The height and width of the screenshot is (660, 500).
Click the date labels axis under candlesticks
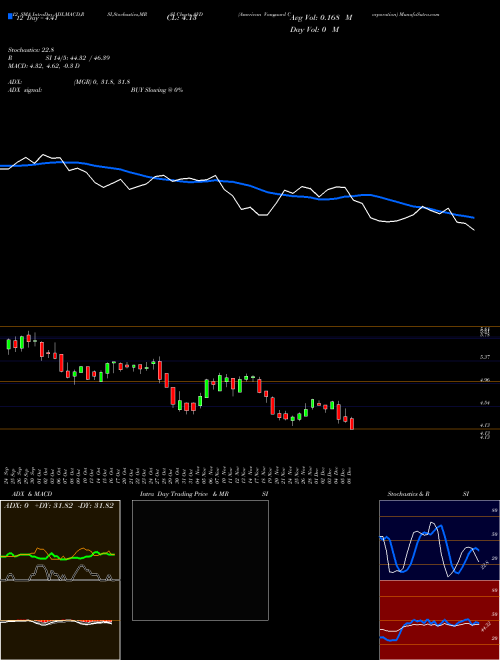click(178, 474)
